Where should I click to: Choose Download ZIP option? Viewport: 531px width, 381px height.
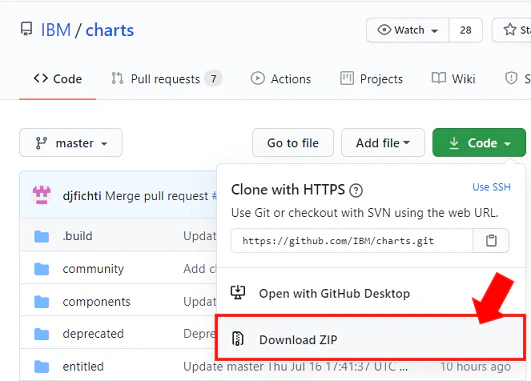370,338
